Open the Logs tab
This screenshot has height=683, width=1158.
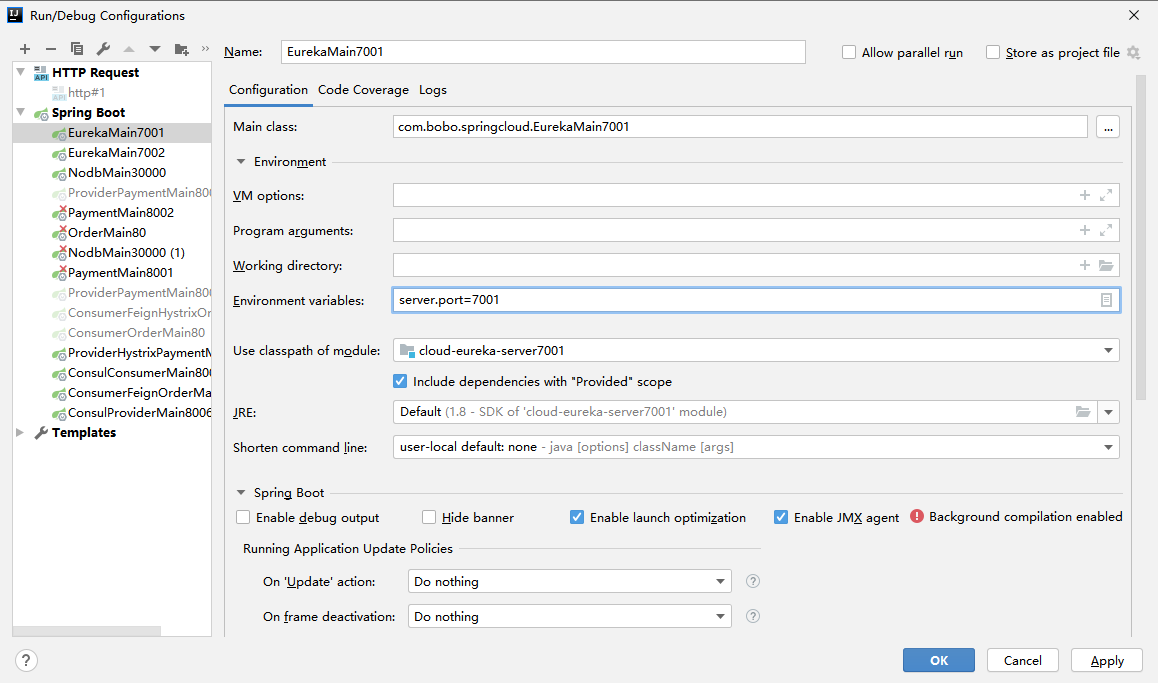tap(433, 90)
